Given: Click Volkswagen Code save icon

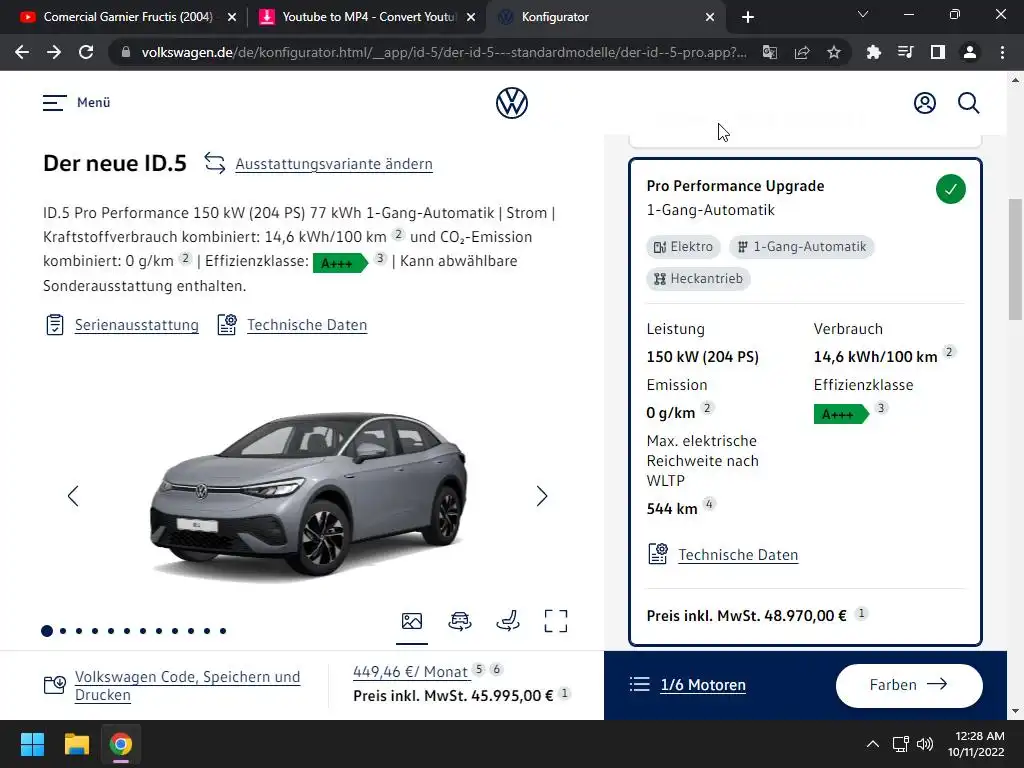Looking at the screenshot, I should click(54, 685).
